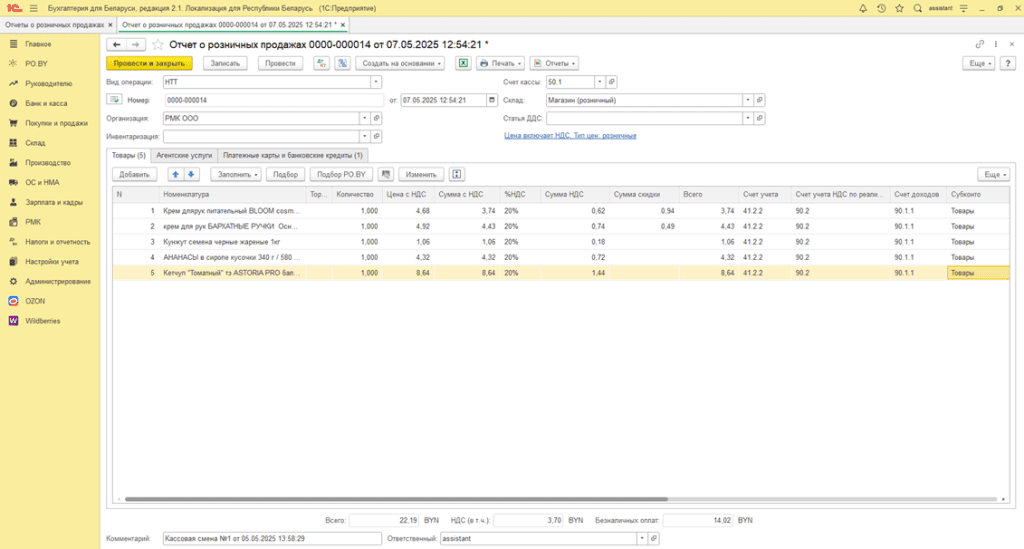Open the help question mark button
The height and width of the screenshot is (549, 1024).
point(1008,63)
